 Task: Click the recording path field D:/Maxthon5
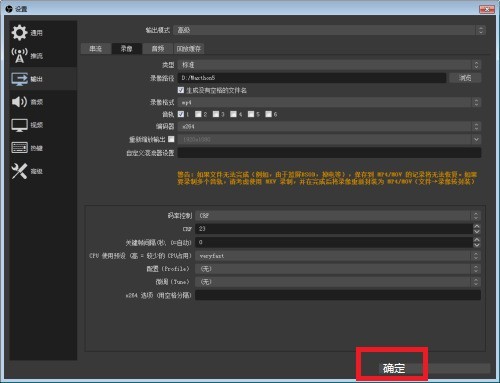pyautogui.click(x=312, y=78)
